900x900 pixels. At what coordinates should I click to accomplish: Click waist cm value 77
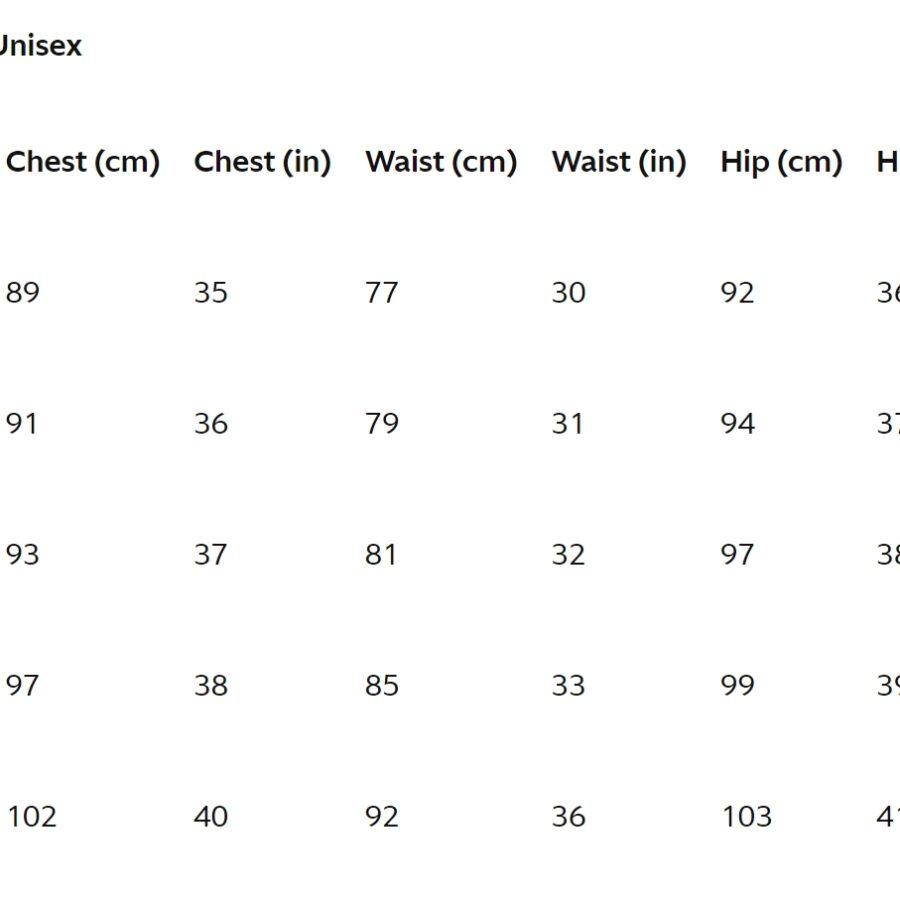(x=382, y=293)
